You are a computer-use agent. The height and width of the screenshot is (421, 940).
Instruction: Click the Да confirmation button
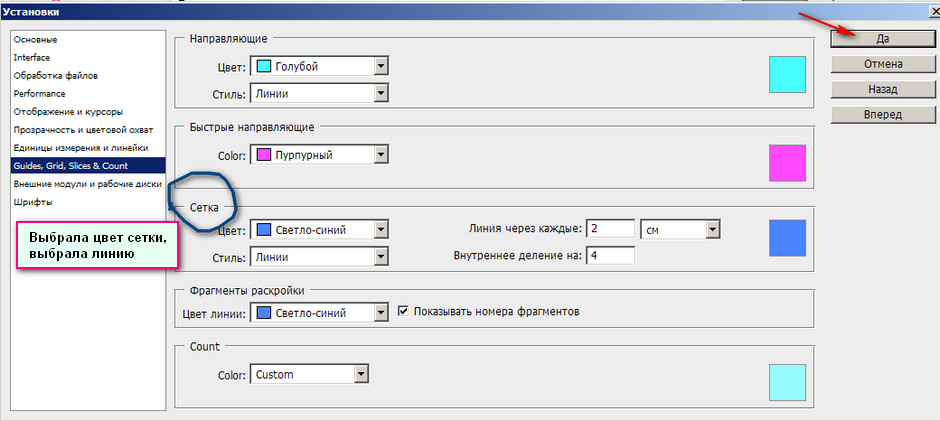pyautogui.click(x=882, y=38)
